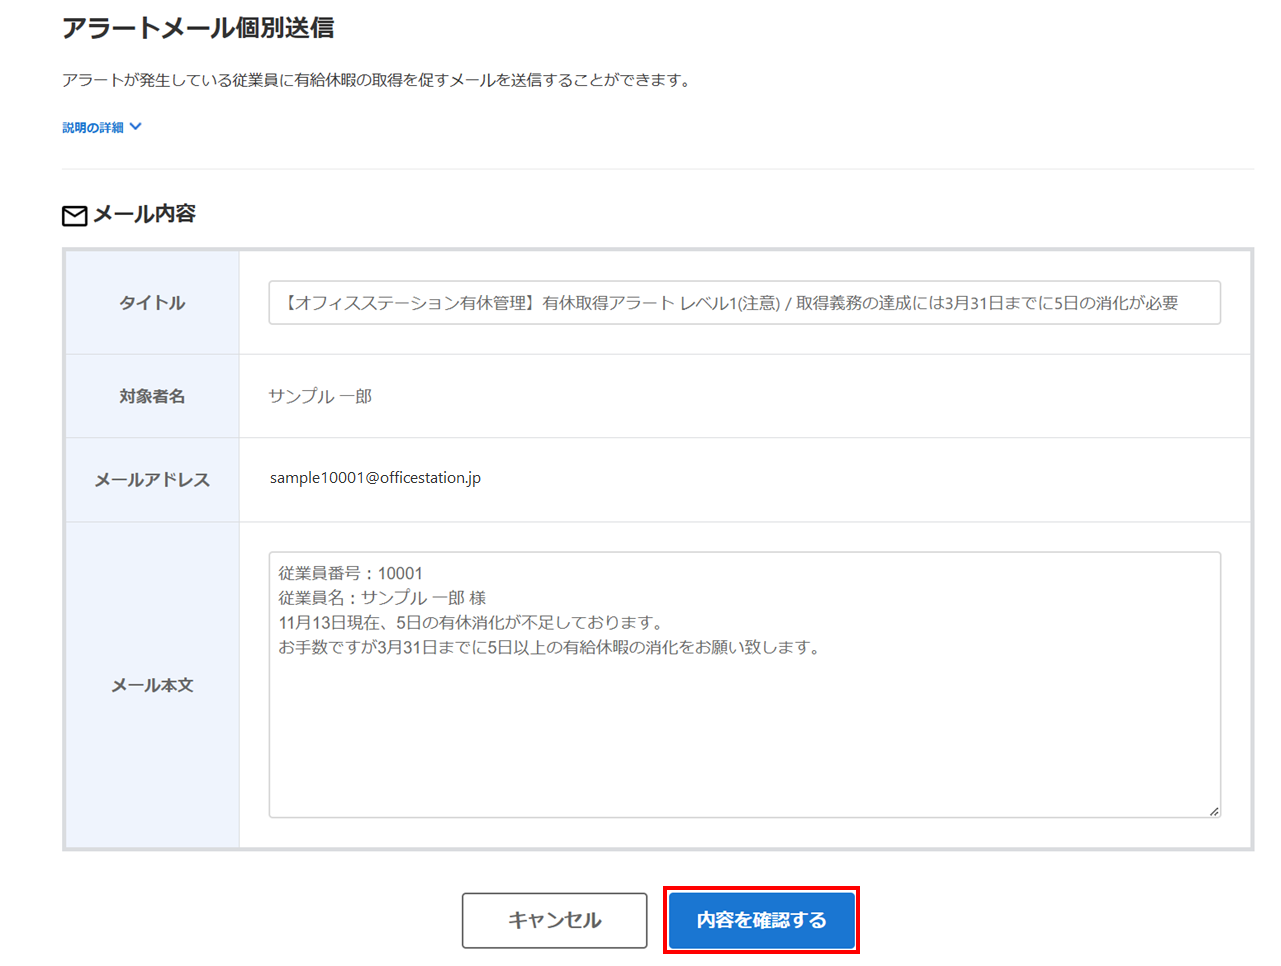Select the sample10001@officestation.jp email address
This screenshot has width=1281, height=966.
(x=375, y=478)
